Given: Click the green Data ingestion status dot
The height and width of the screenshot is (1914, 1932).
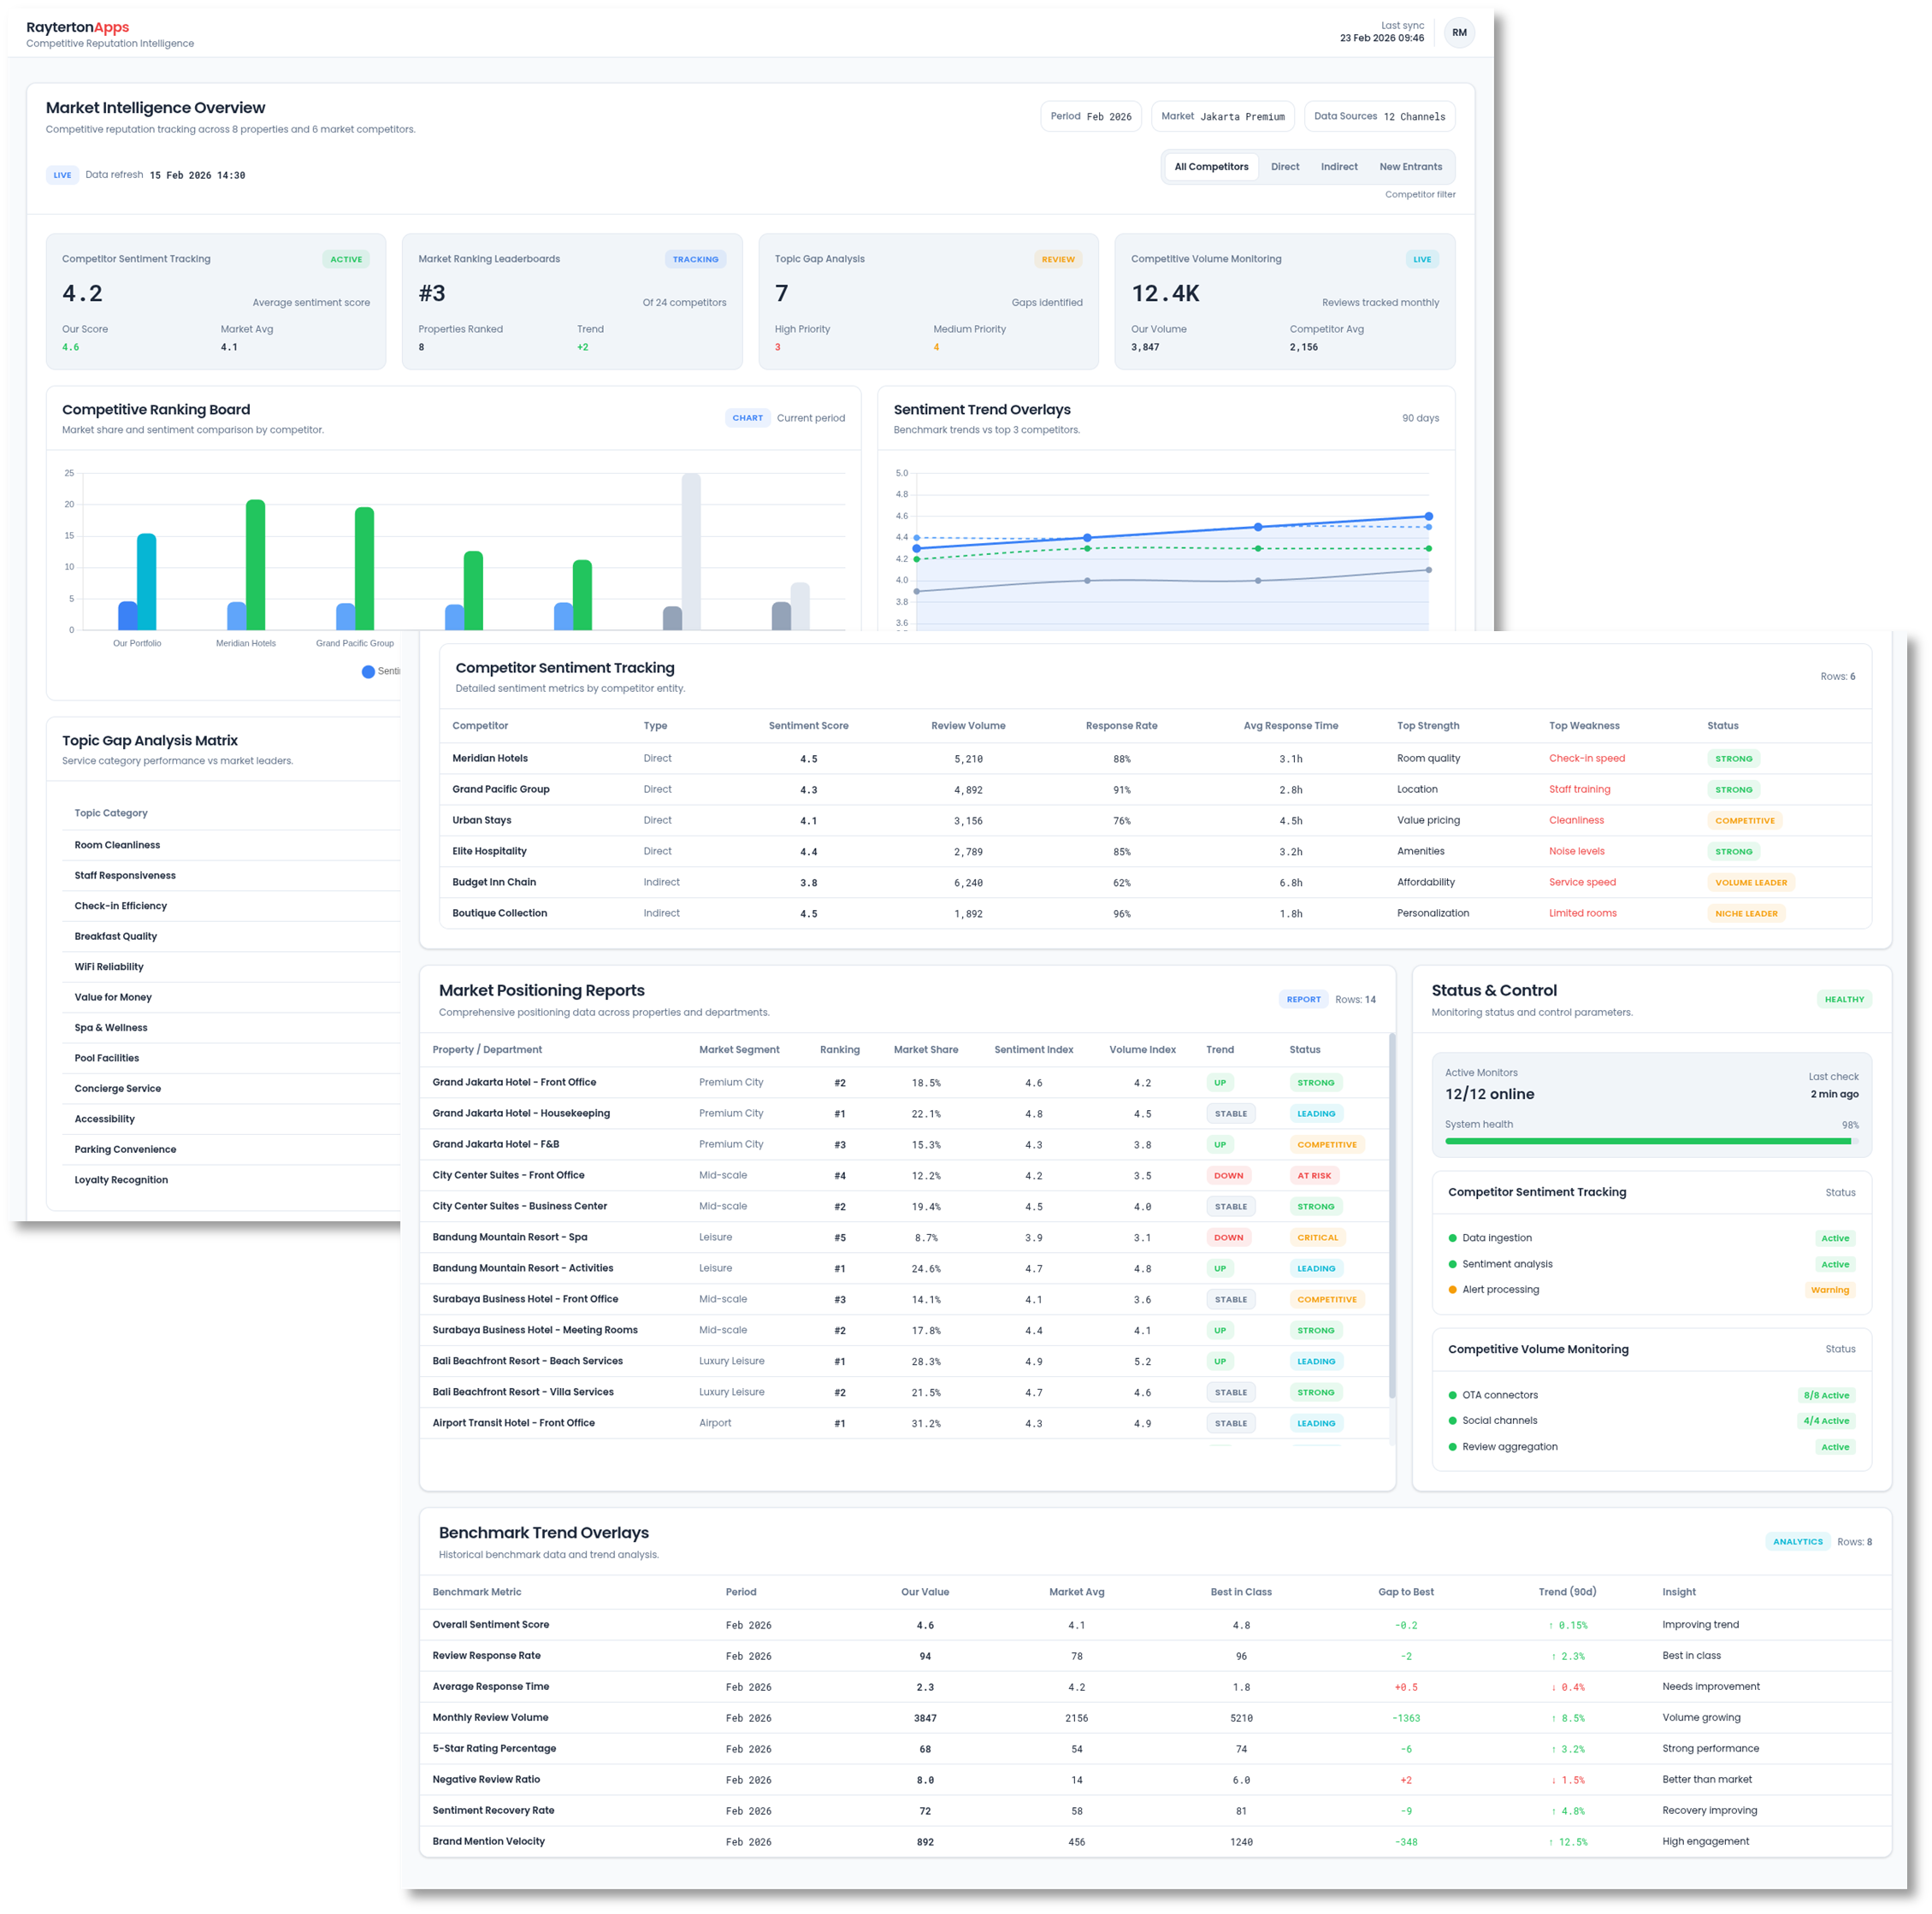Looking at the screenshot, I should tap(1452, 1238).
